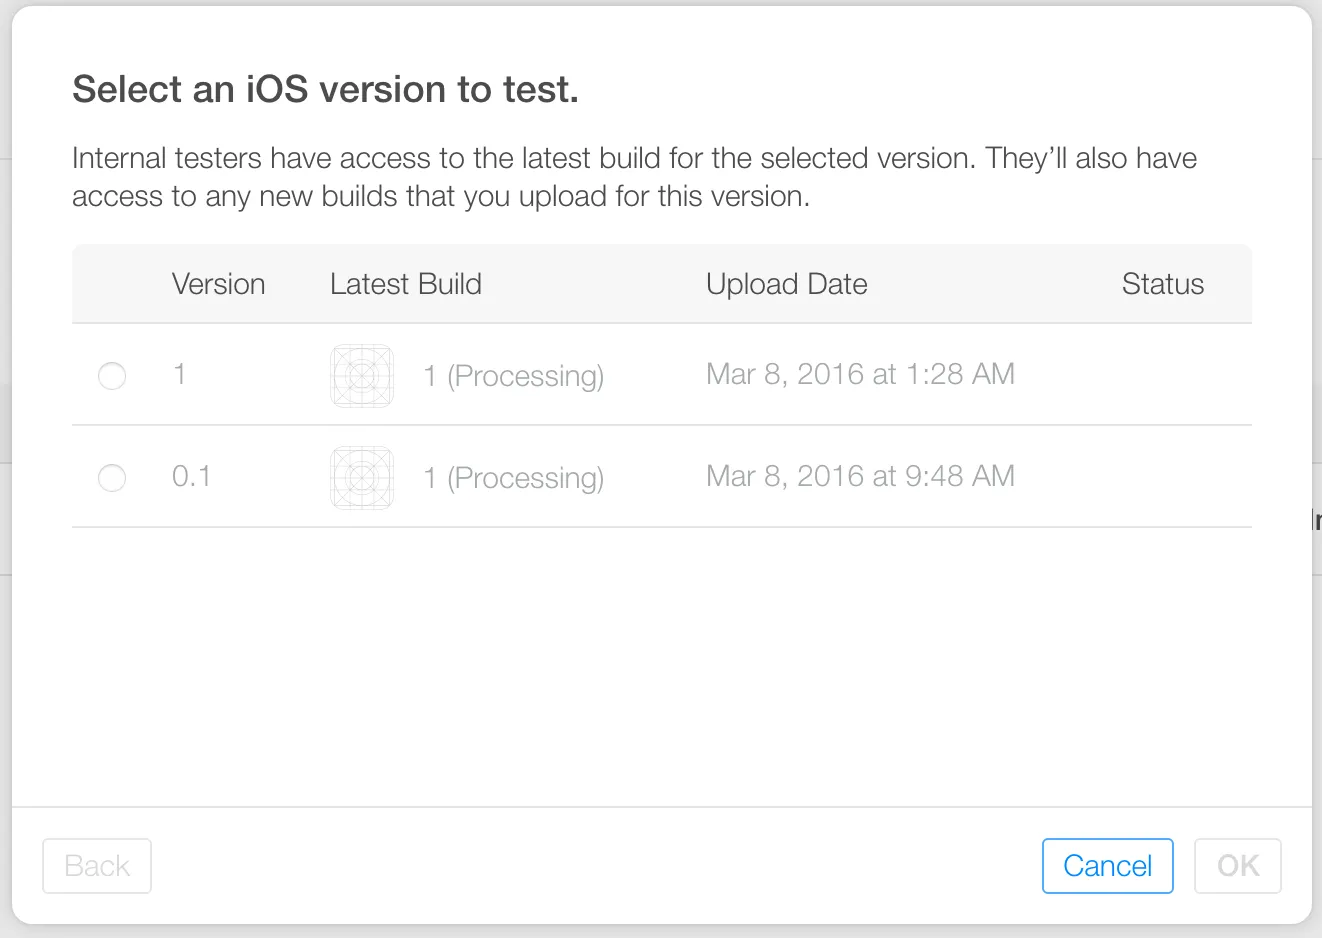1322x938 pixels.
Task: Click the internal testers description paragraph
Action: tap(634, 177)
